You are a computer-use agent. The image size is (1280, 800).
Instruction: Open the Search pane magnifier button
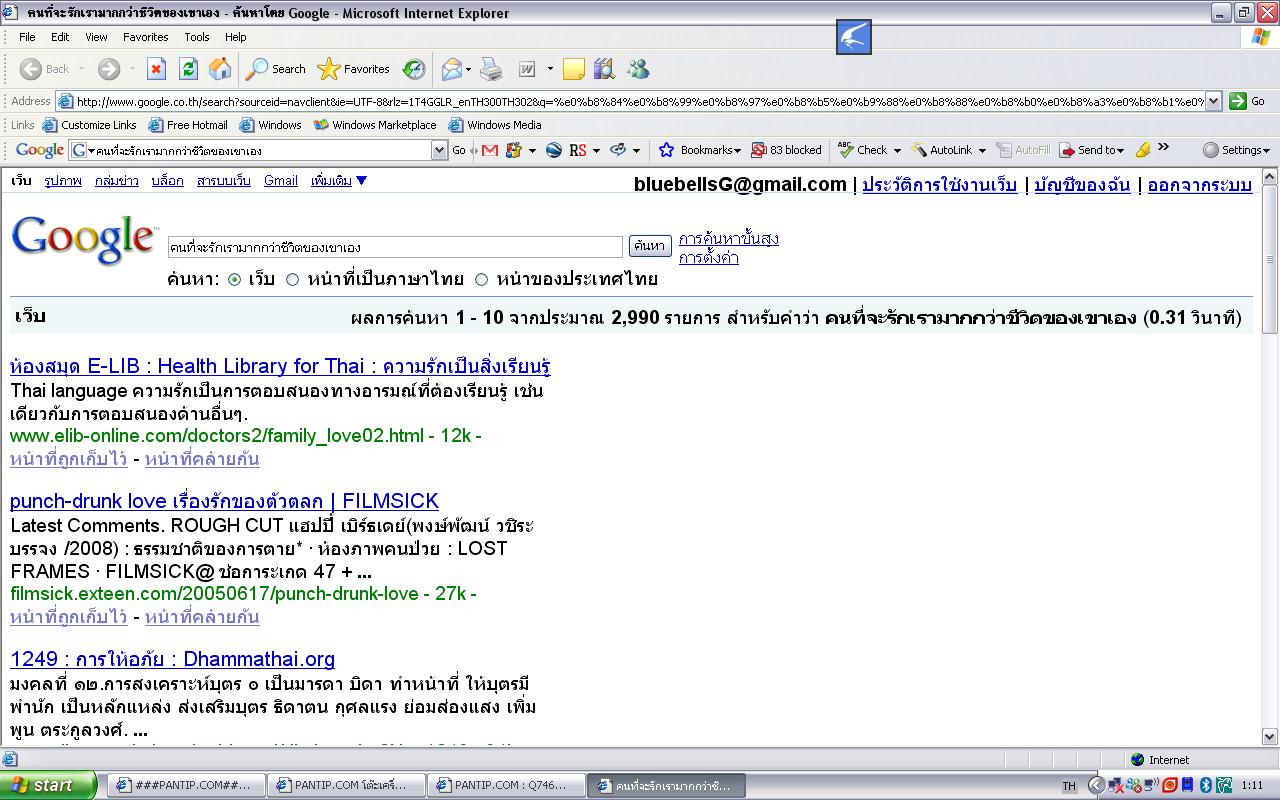tap(277, 69)
